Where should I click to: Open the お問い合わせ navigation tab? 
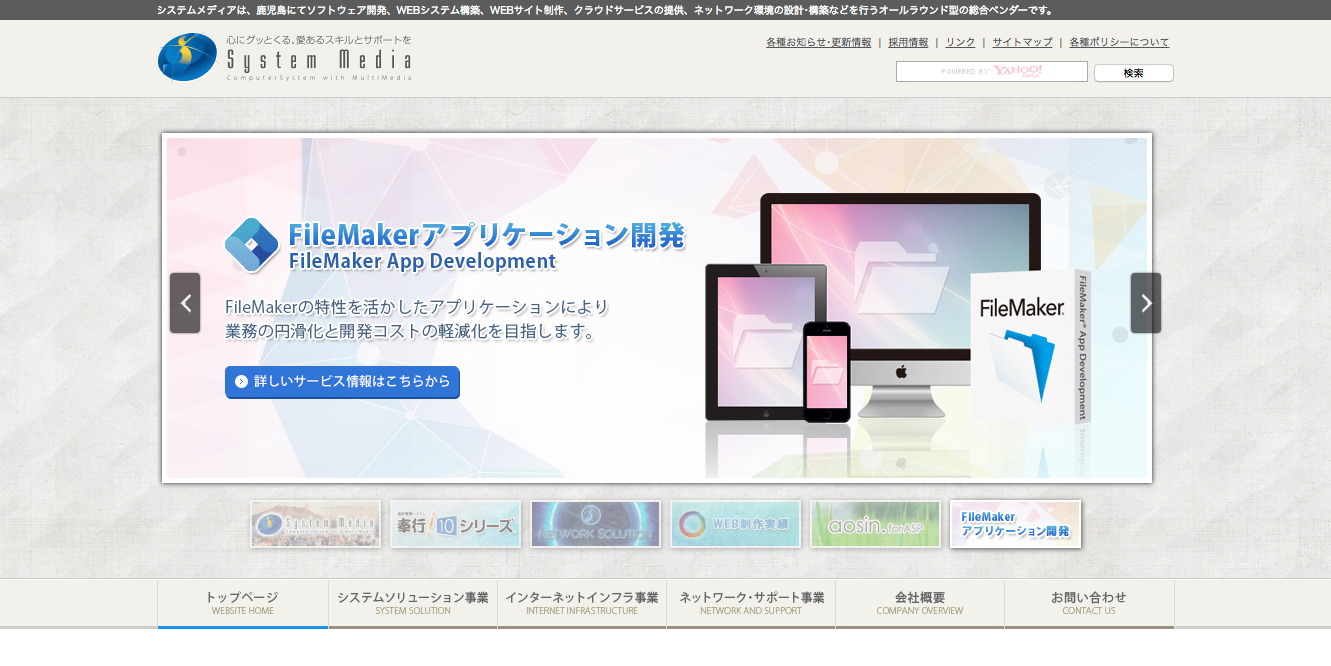1089,603
